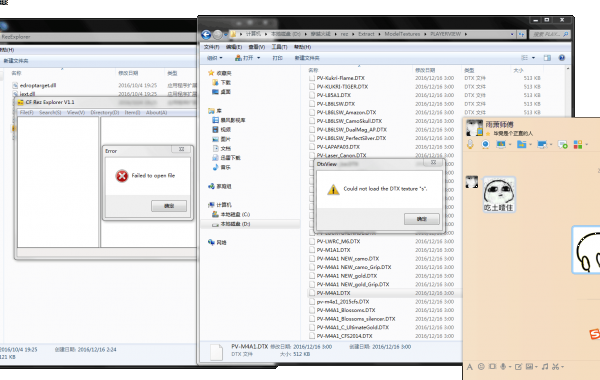Click the blue back arrow in Explorer
Image resolution: width=600 pixels, height=380 pixels.
(x=206, y=35)
